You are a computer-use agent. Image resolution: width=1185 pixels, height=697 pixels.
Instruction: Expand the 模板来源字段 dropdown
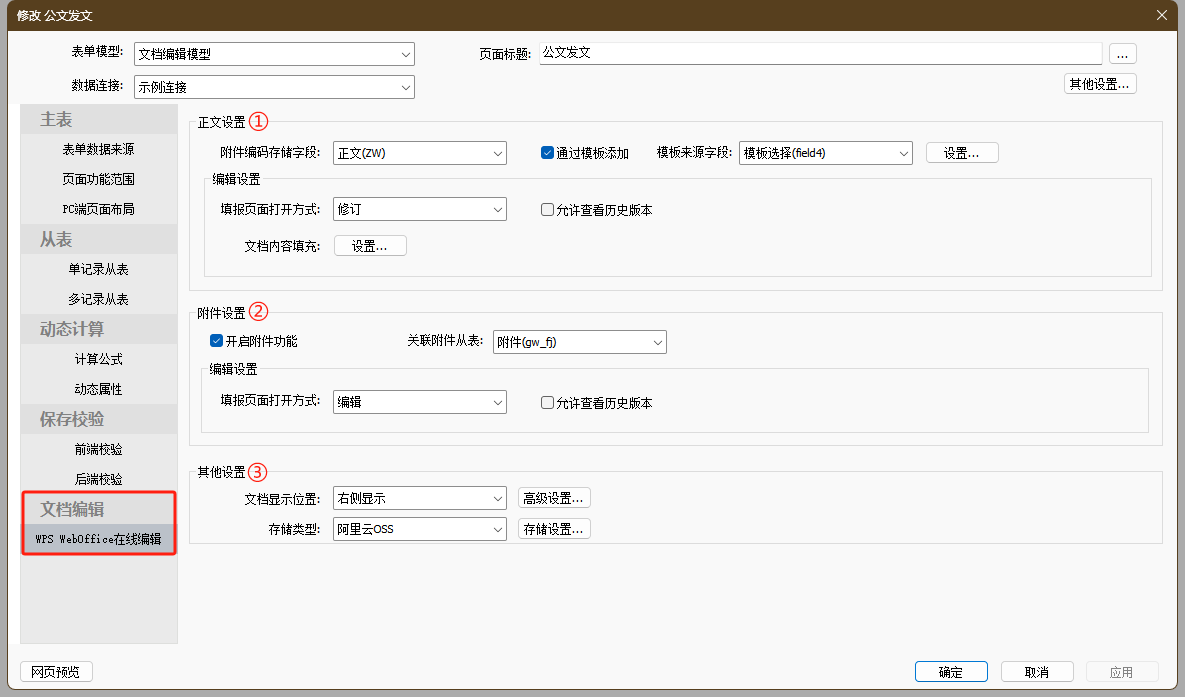click(826, 153)
